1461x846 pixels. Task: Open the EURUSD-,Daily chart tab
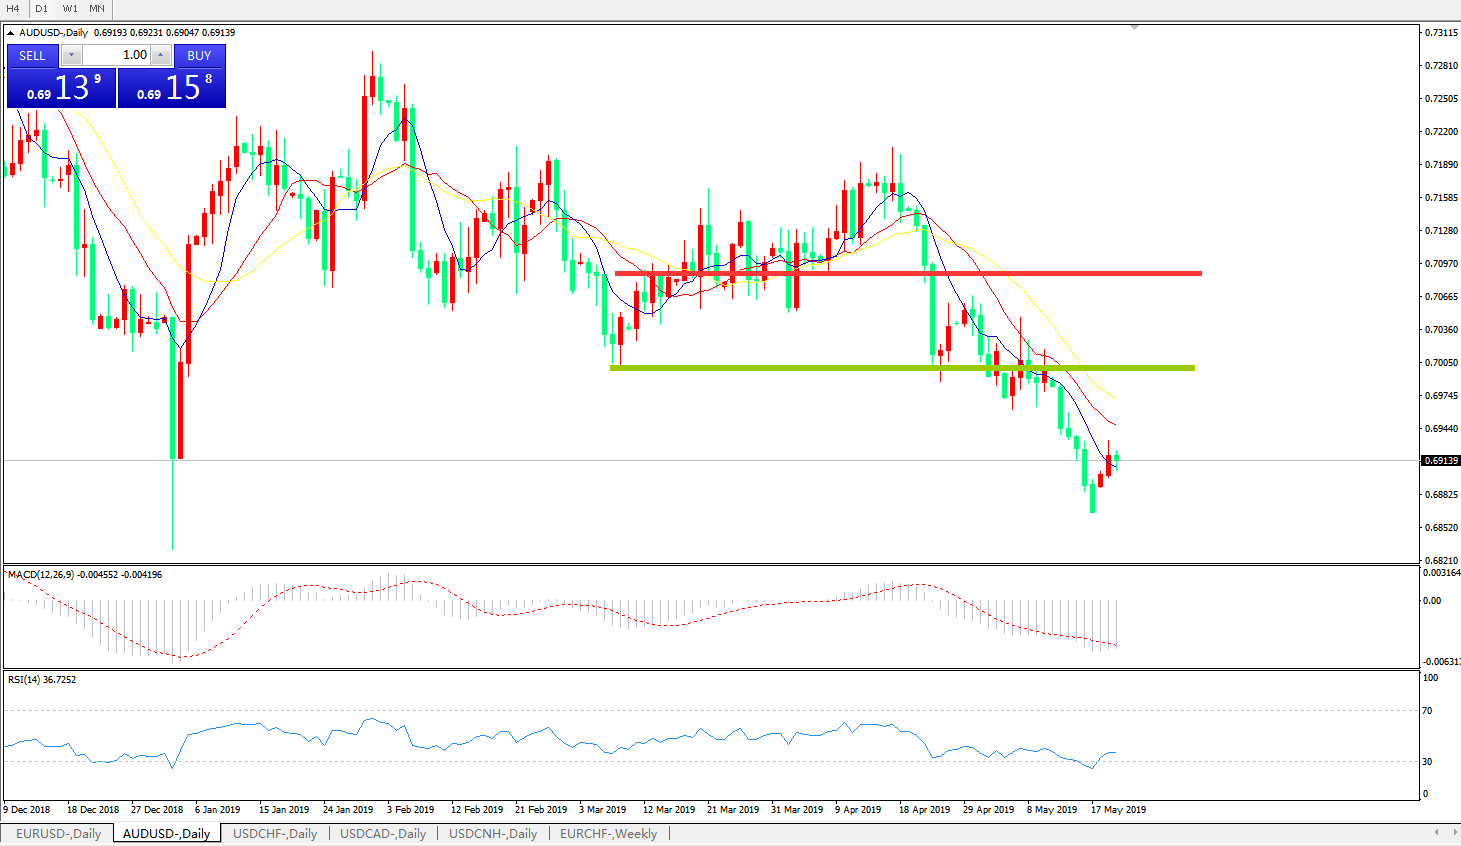tap(58, 833)
